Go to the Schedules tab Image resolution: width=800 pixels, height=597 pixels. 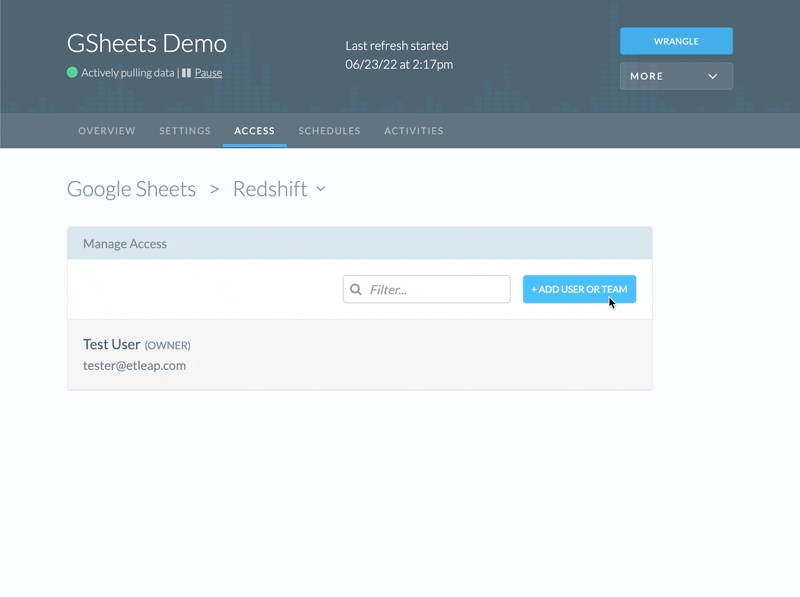329,131
